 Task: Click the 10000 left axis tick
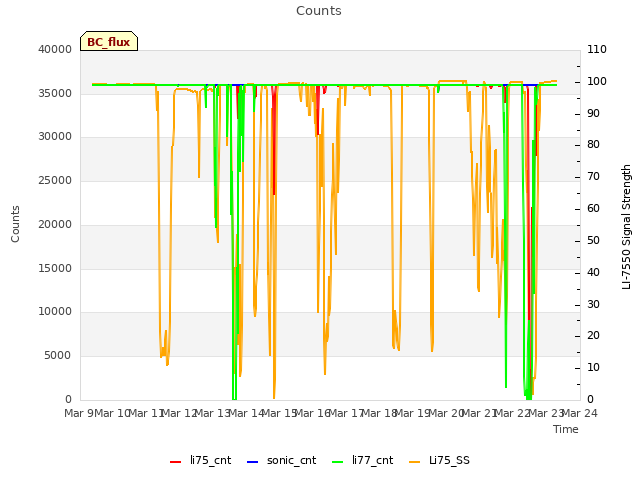(x=55, y=312)
